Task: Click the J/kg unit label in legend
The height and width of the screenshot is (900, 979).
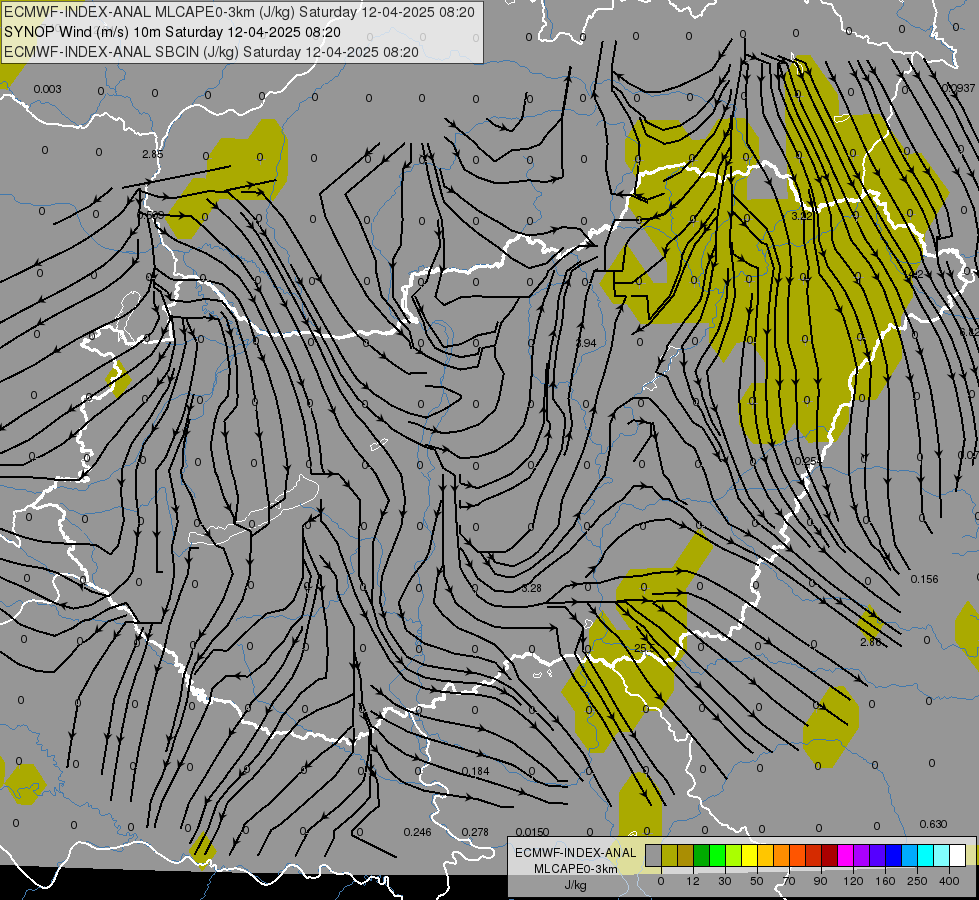Action: tap(576, 885)
